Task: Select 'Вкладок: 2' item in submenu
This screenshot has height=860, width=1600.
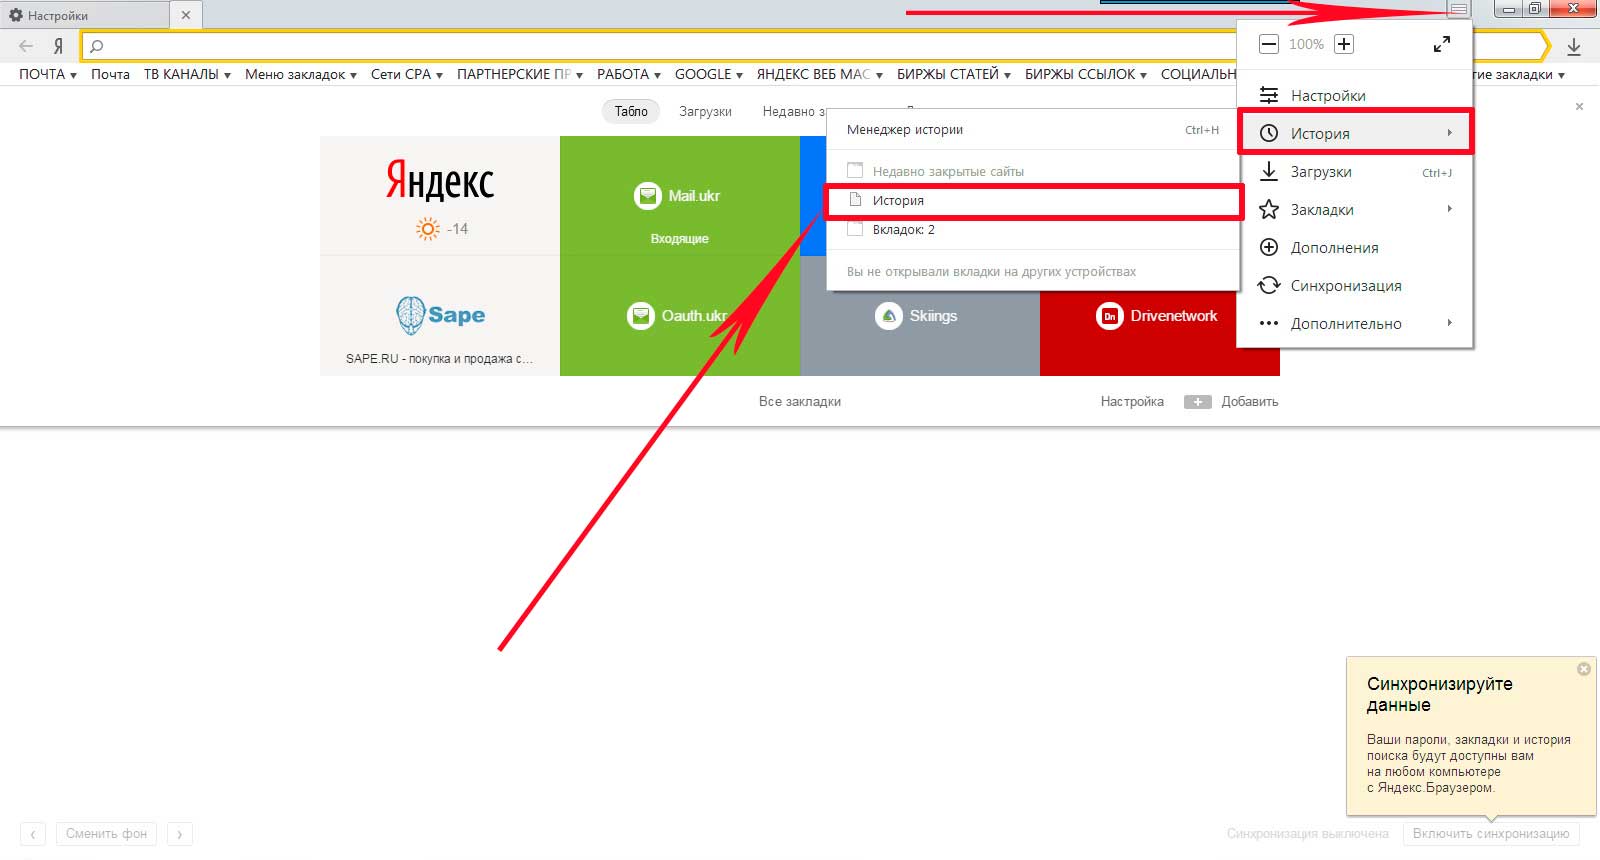Action: click(x=1033, y=229)
